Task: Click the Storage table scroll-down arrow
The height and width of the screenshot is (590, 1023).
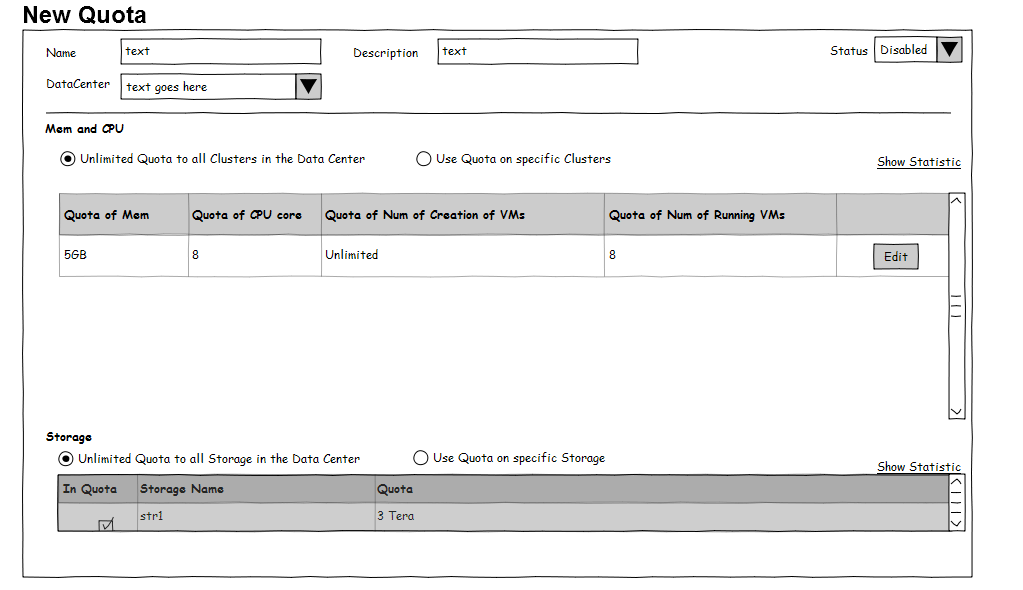Action: point(956,522)
